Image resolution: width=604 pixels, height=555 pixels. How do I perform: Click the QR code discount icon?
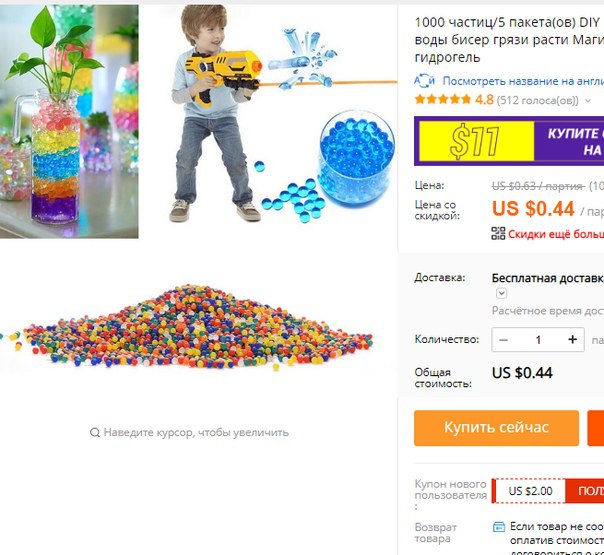coord(498,233)
